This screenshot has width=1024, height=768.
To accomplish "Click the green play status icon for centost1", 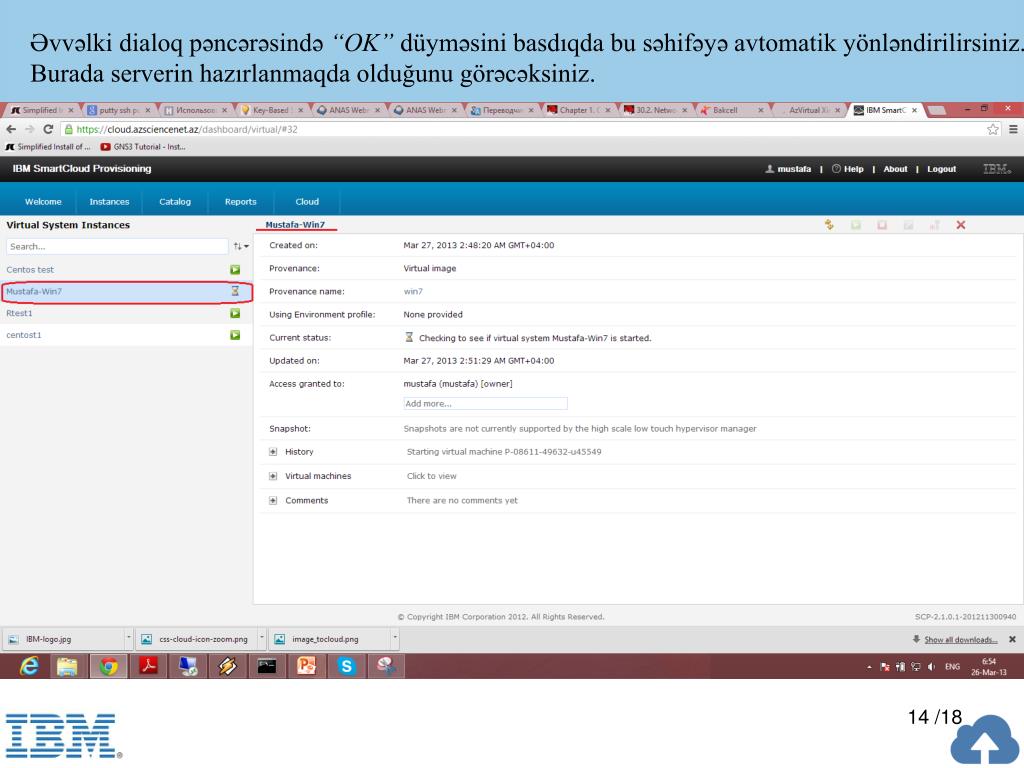I will click(x=235, y=335).
